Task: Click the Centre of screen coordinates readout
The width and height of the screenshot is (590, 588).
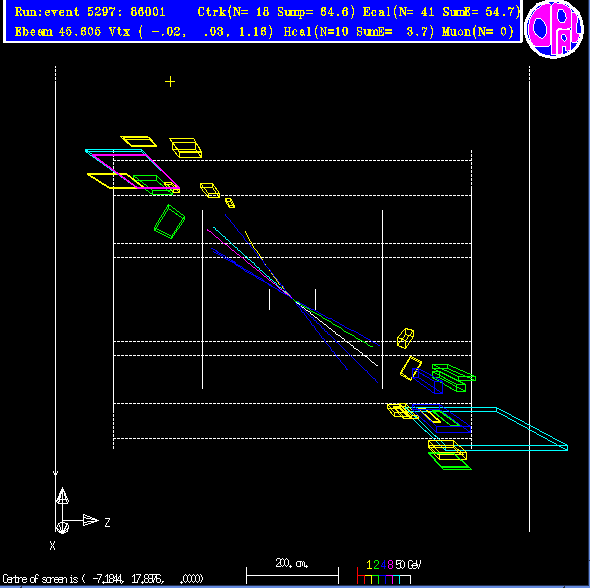Action: tap(103, 578)
